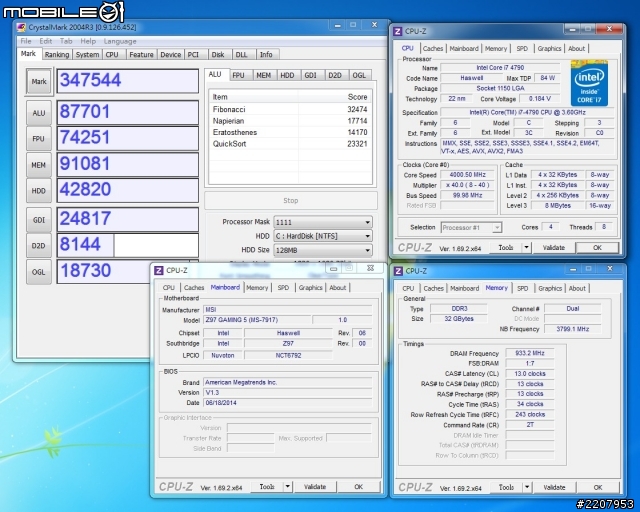
Task: Open the Info tab in CrystalMark
Action: [266, 55]
